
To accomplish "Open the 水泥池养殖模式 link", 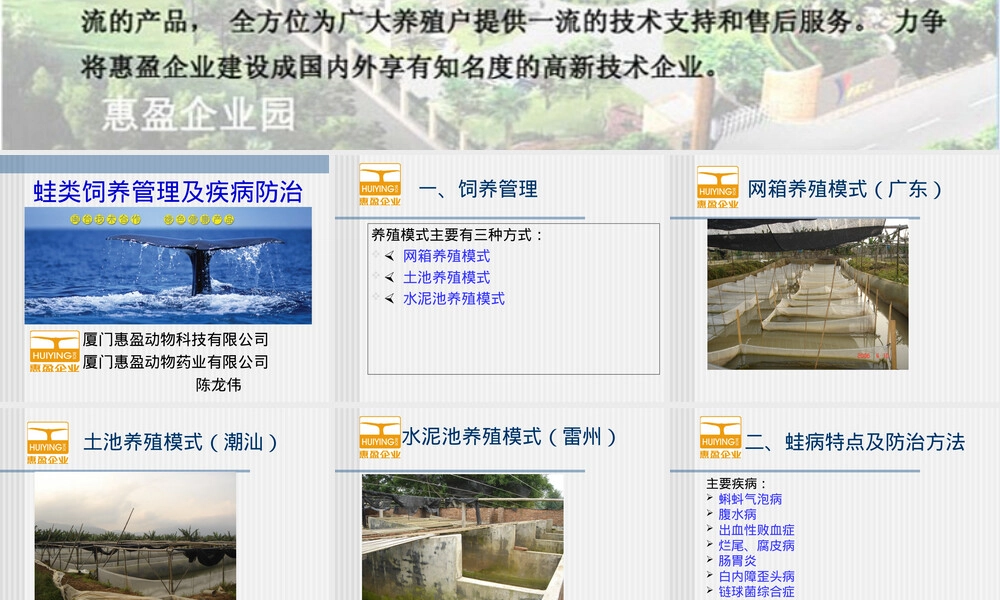I will [453, 298].
